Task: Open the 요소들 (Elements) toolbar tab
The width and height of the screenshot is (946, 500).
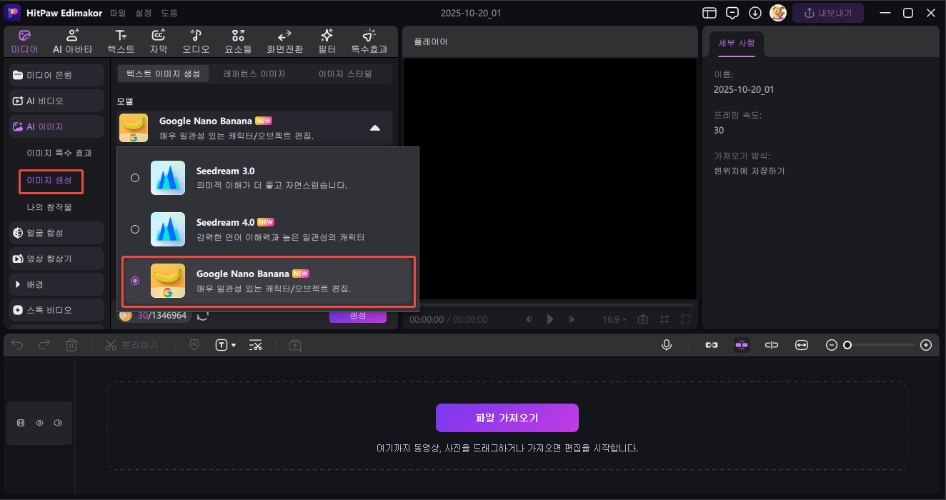Action: (x=238, y=42)
